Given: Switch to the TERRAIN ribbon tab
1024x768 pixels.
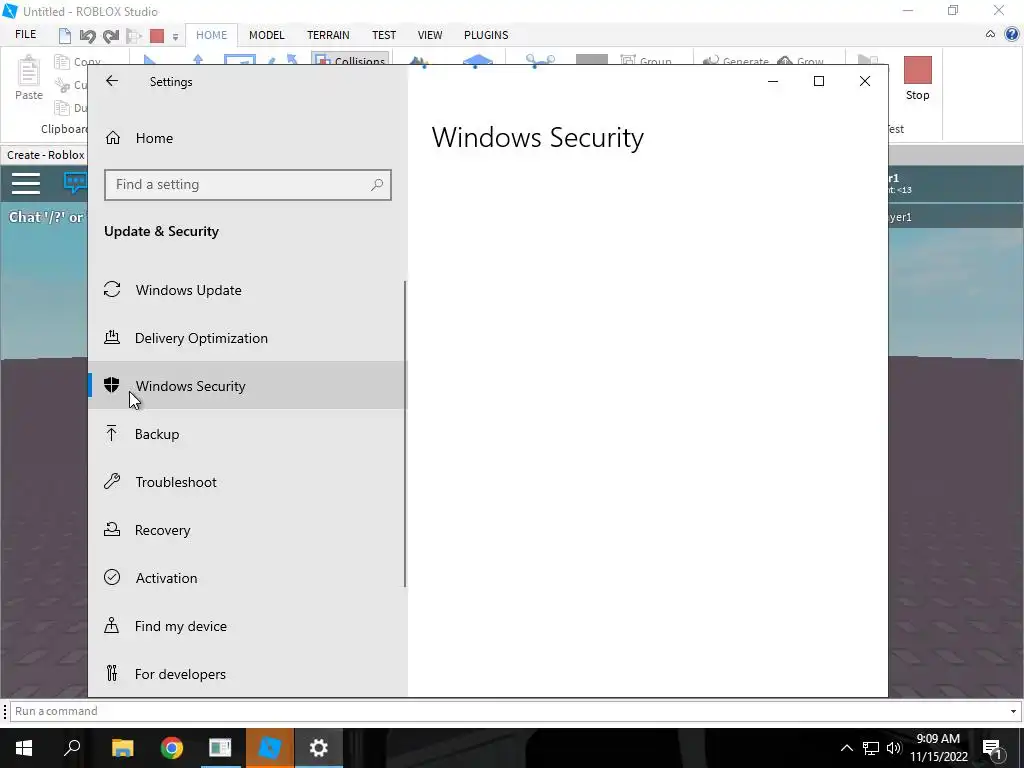Looking at the screenshot, I should pos(328,35).
